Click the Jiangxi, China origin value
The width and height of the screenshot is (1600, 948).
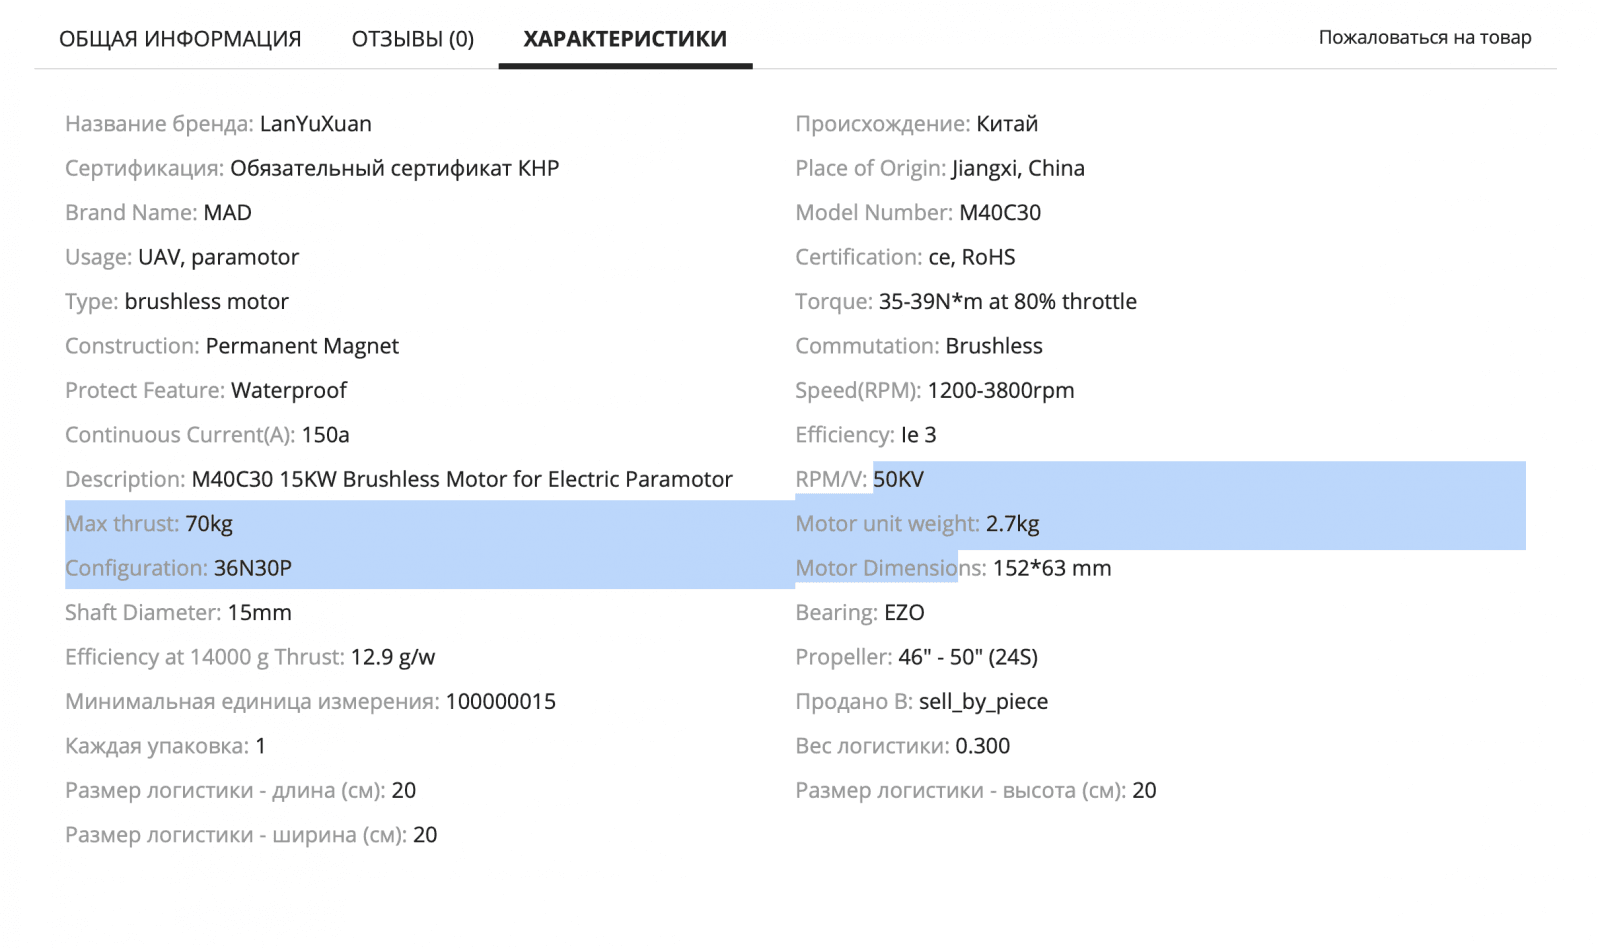point(1017,168)
